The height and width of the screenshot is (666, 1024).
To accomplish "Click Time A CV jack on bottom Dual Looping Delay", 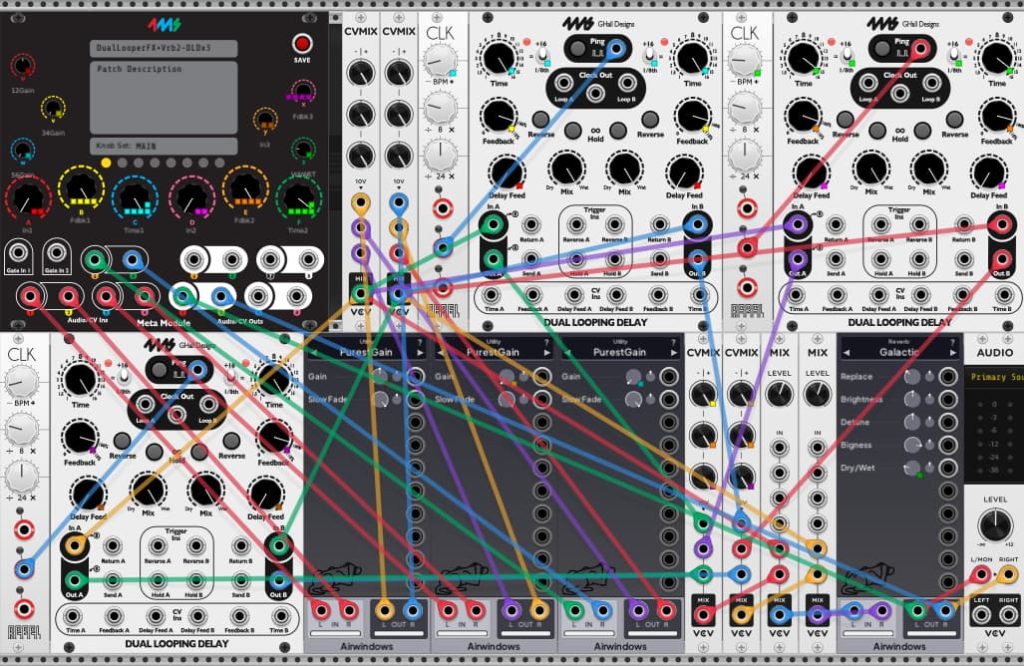I will [x=72, y=616].
